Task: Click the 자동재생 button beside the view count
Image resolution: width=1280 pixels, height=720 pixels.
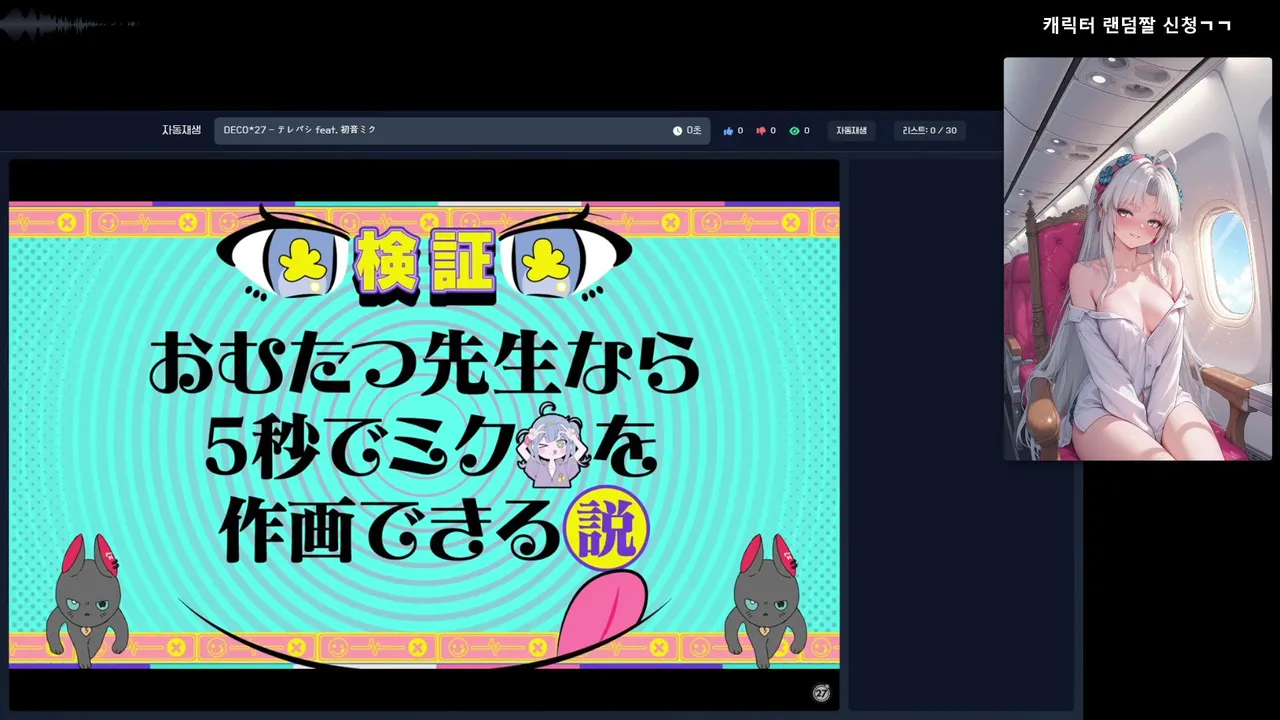Action: 851,131
